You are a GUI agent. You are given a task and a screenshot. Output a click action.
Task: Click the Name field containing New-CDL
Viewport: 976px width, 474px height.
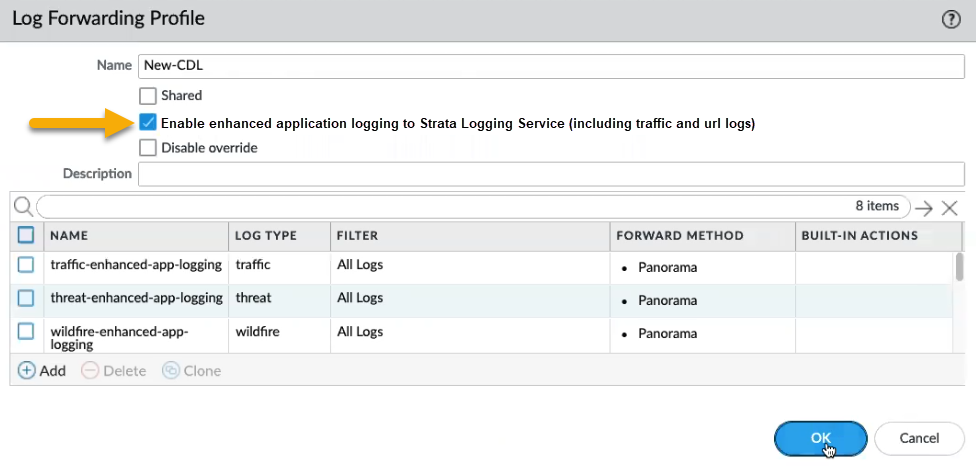click(551, 65)
